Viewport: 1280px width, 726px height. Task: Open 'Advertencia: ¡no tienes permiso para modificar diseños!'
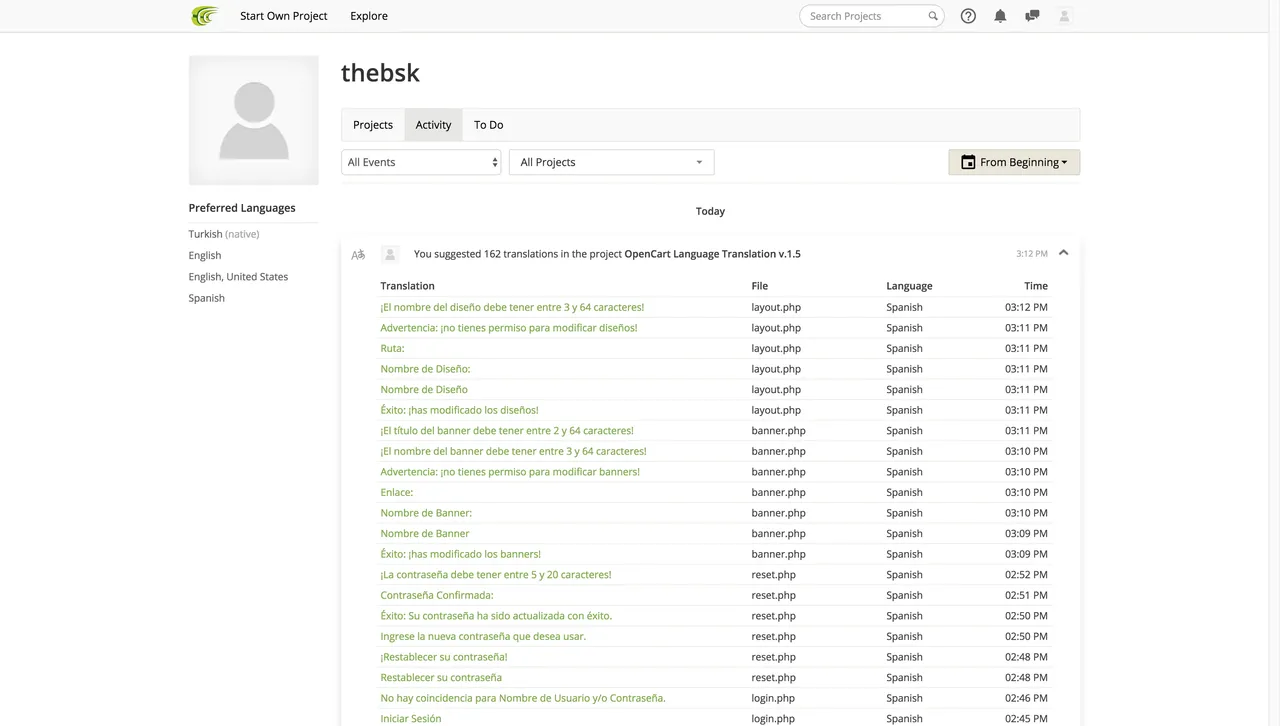coord(508,328)
